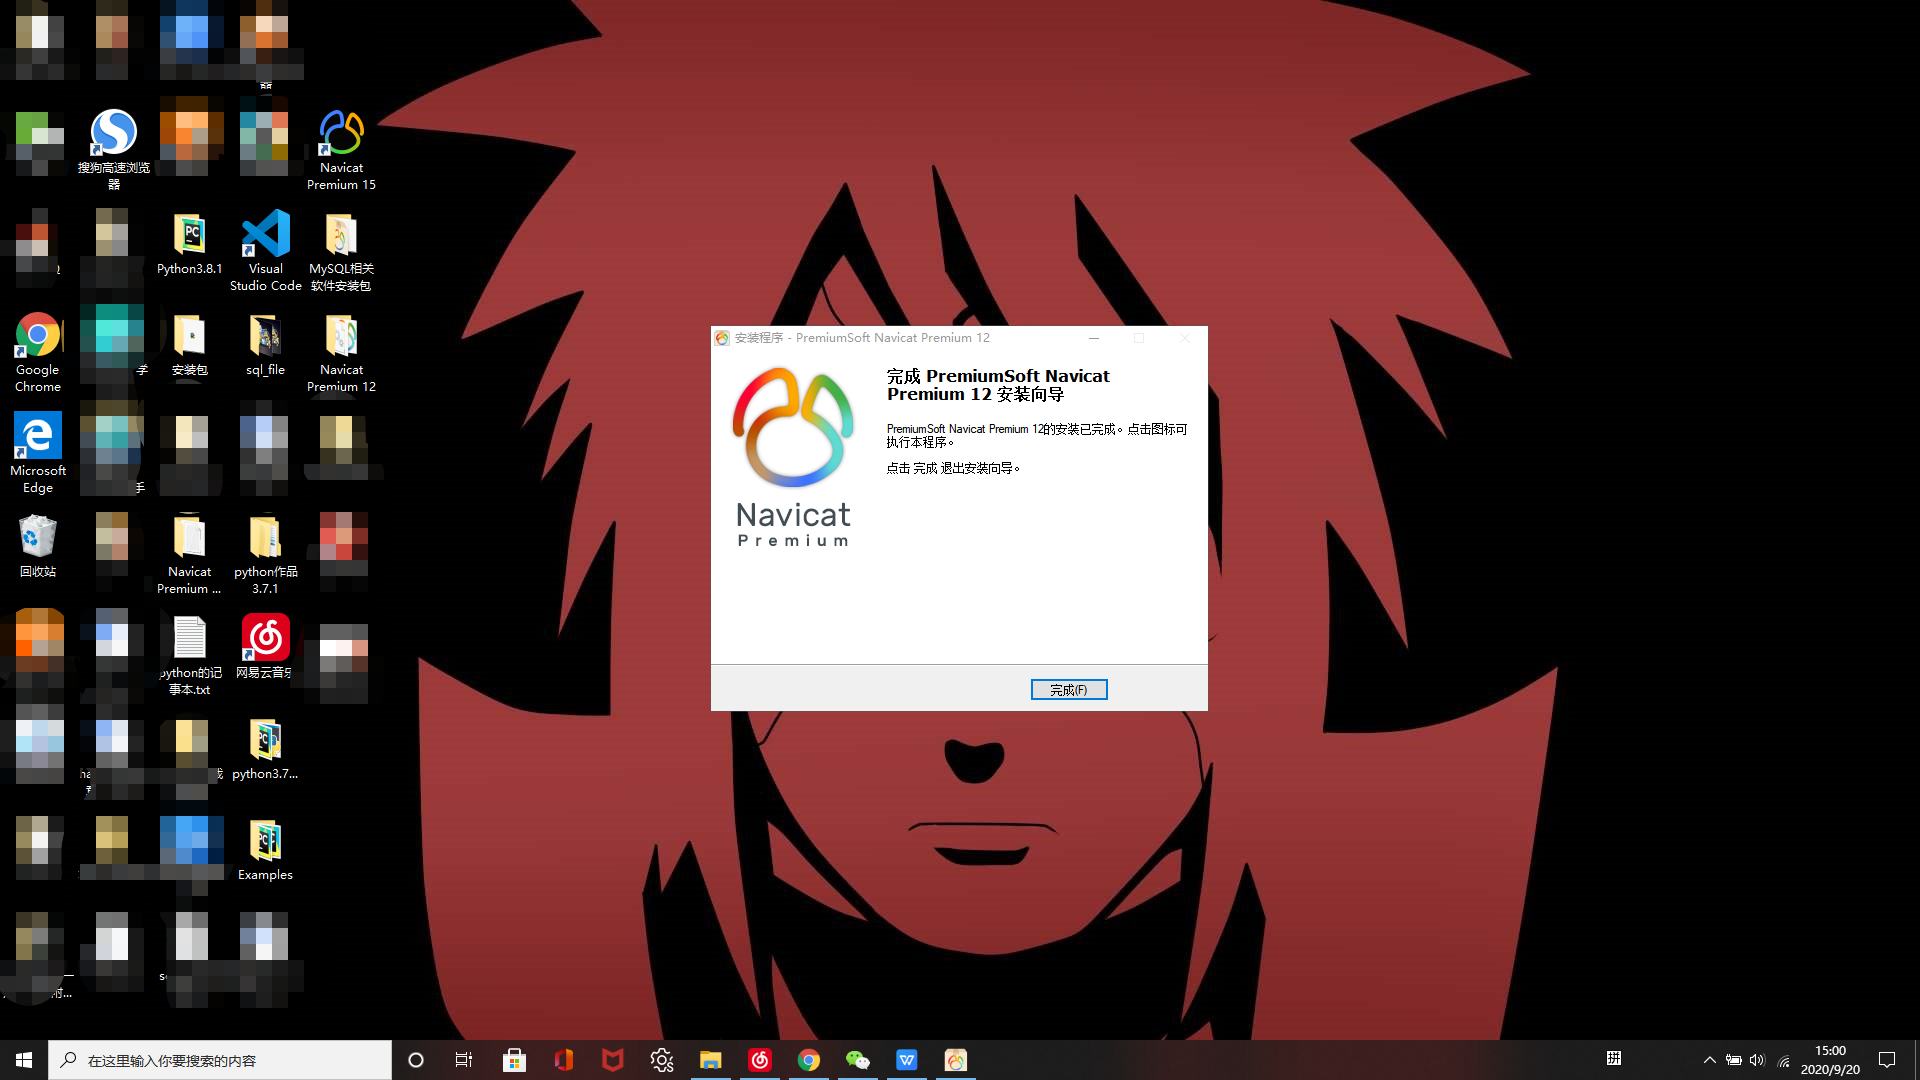Viewport: 1920px width, 1080px height.
Task: Open Python3.8.1 PyCharm folder icon
Action: [x=189, y=243]
